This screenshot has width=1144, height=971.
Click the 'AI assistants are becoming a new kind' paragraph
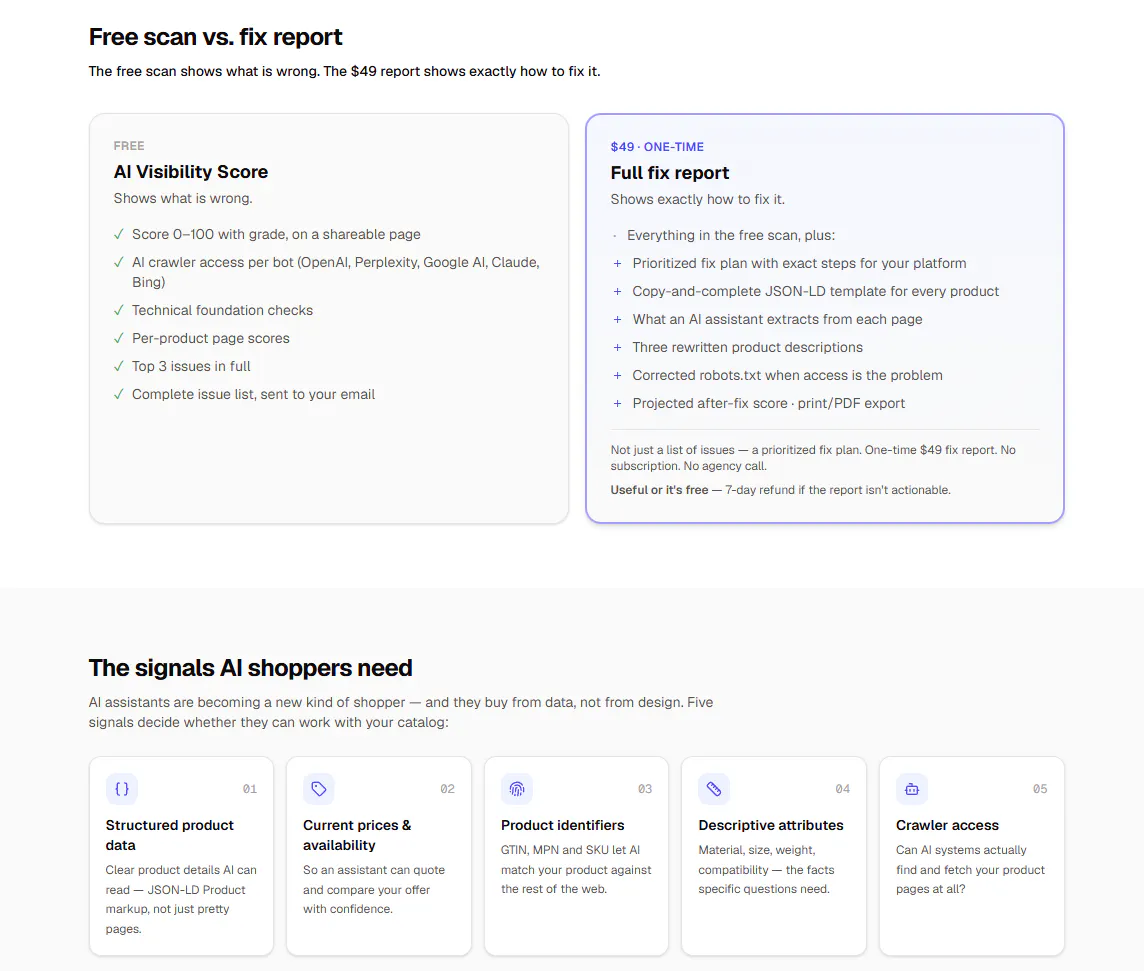click(x=401, y=712)
